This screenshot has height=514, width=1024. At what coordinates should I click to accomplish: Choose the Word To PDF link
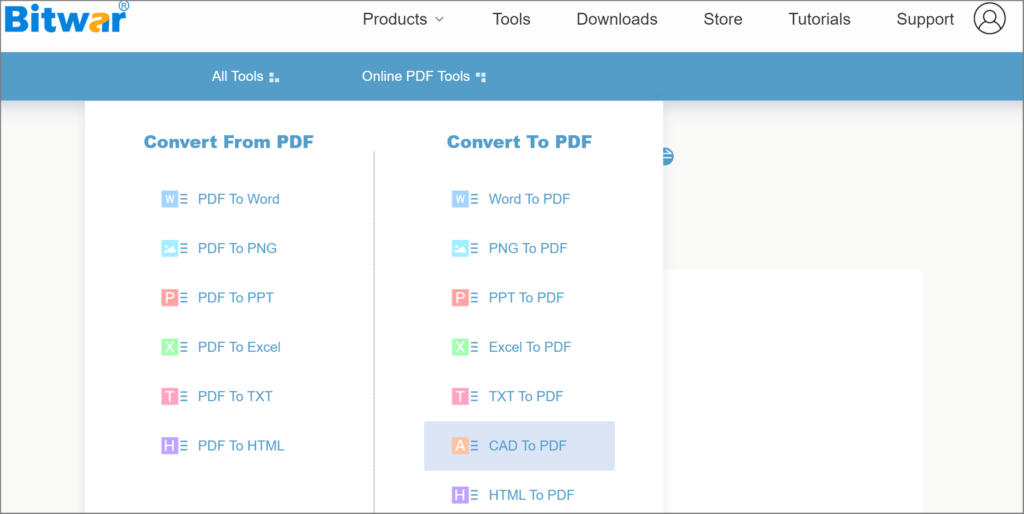[529, 199]
